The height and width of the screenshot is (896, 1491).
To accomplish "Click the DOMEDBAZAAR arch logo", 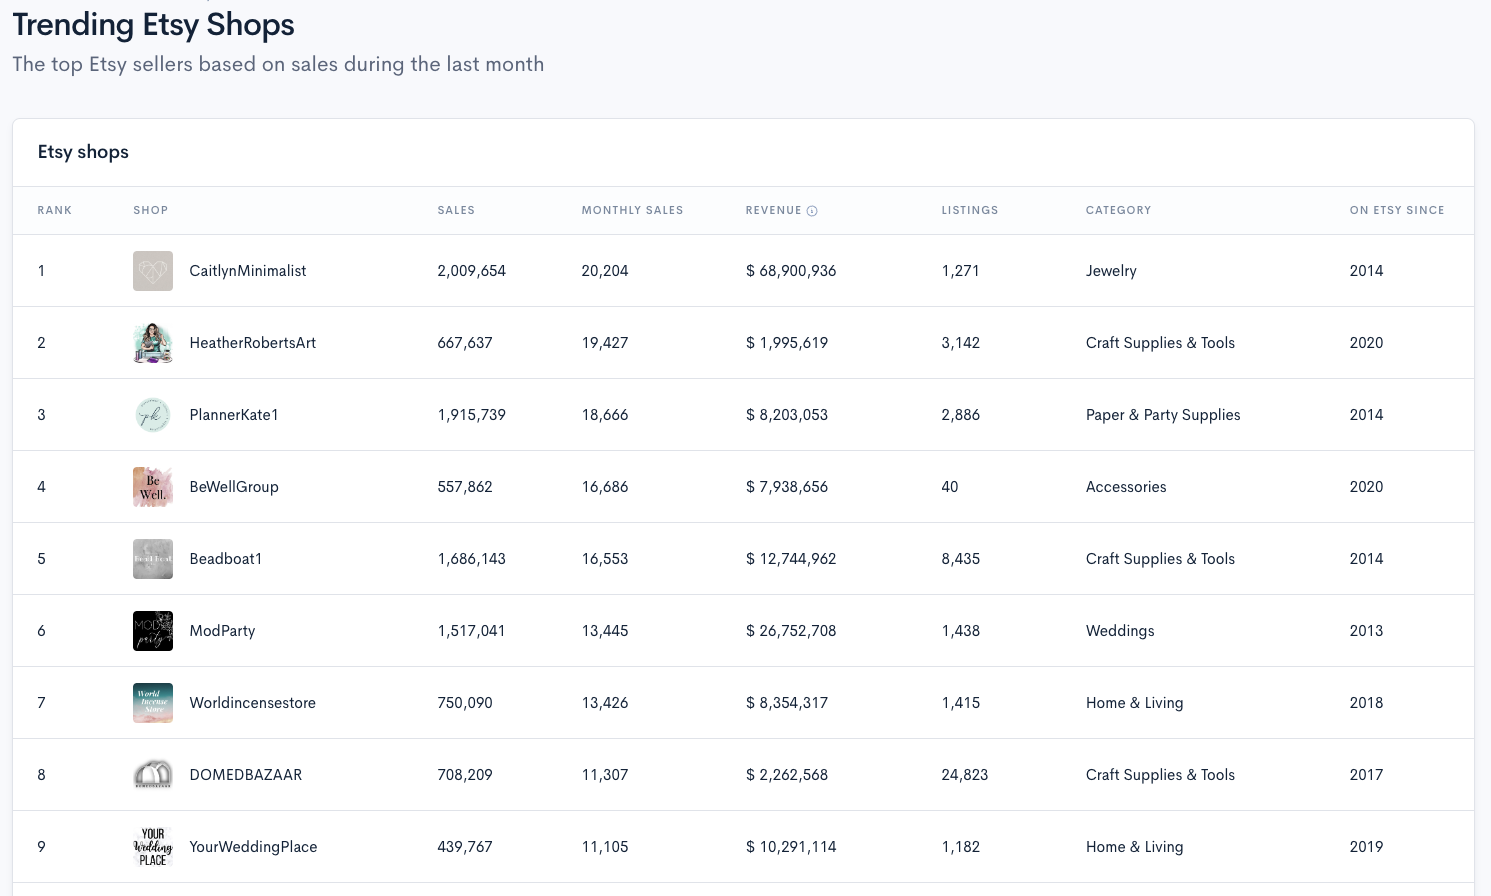I will 153,775.
